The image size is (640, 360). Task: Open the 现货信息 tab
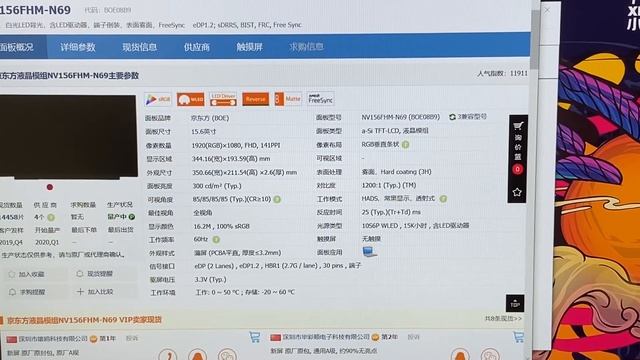[x=140, y=47]
